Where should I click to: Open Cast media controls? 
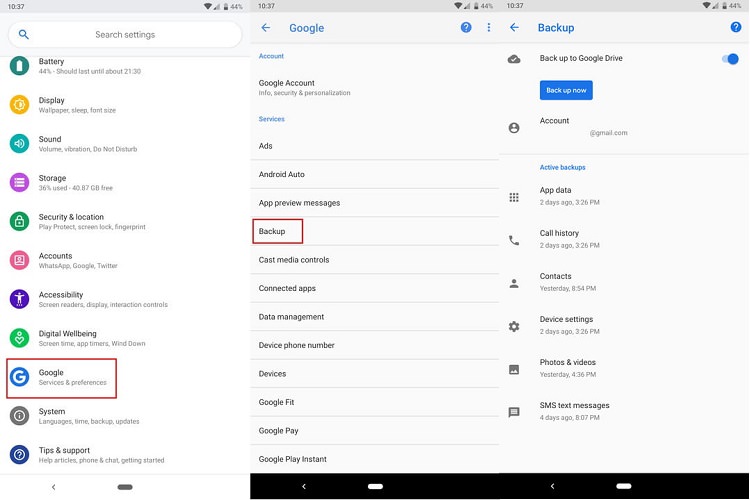click(375, 260)
